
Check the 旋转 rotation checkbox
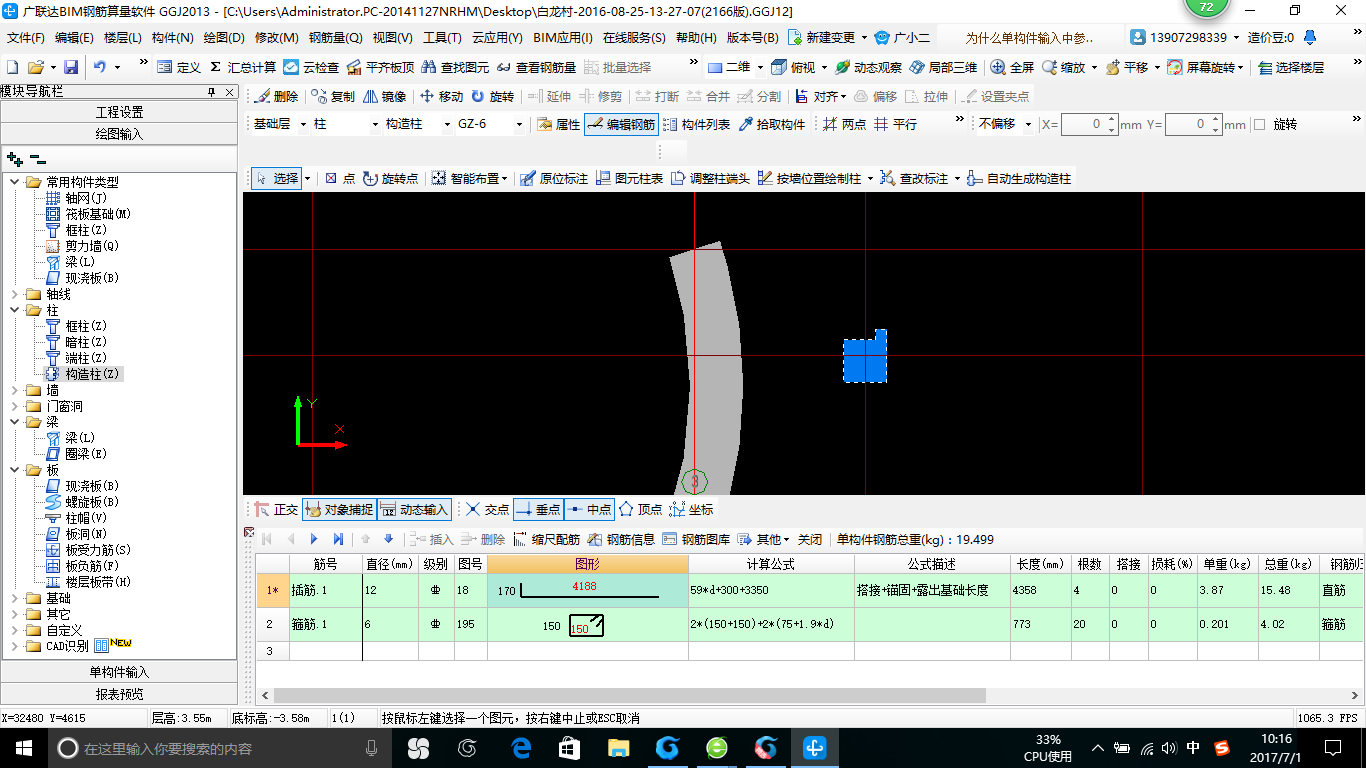coord(1259,125)
